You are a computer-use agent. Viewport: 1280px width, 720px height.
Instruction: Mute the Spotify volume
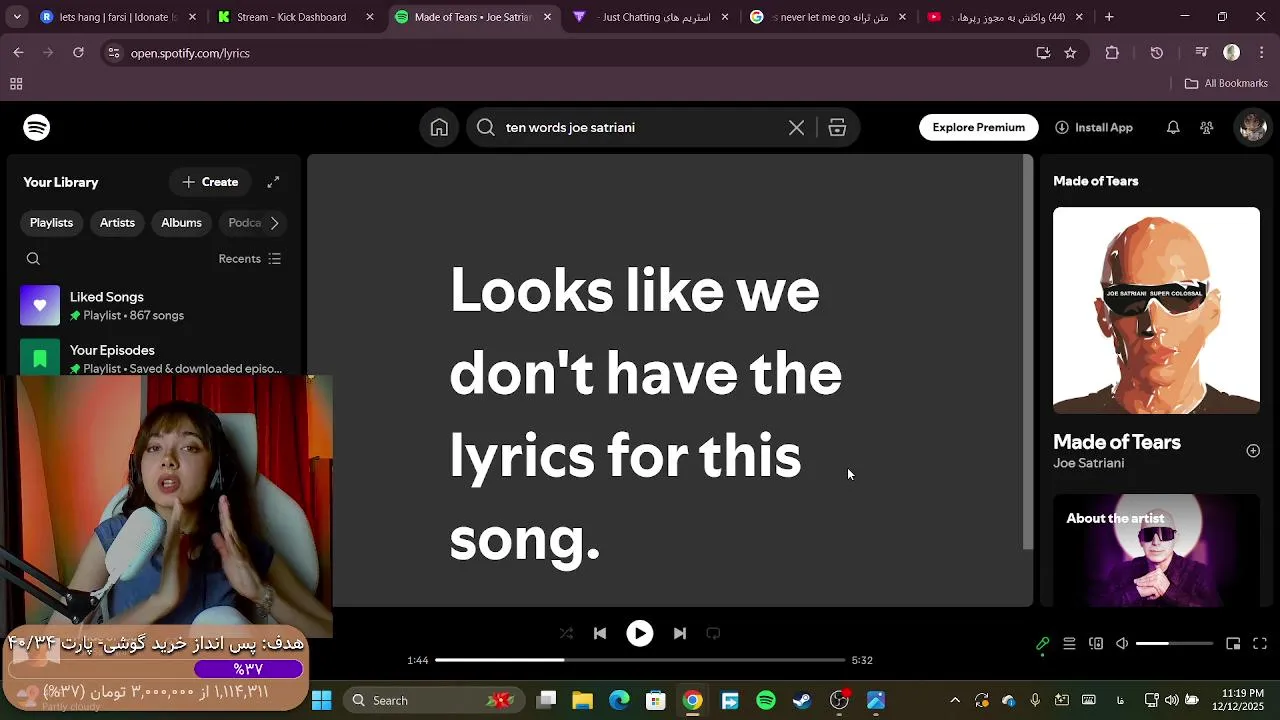click(x=1122, y=644)
